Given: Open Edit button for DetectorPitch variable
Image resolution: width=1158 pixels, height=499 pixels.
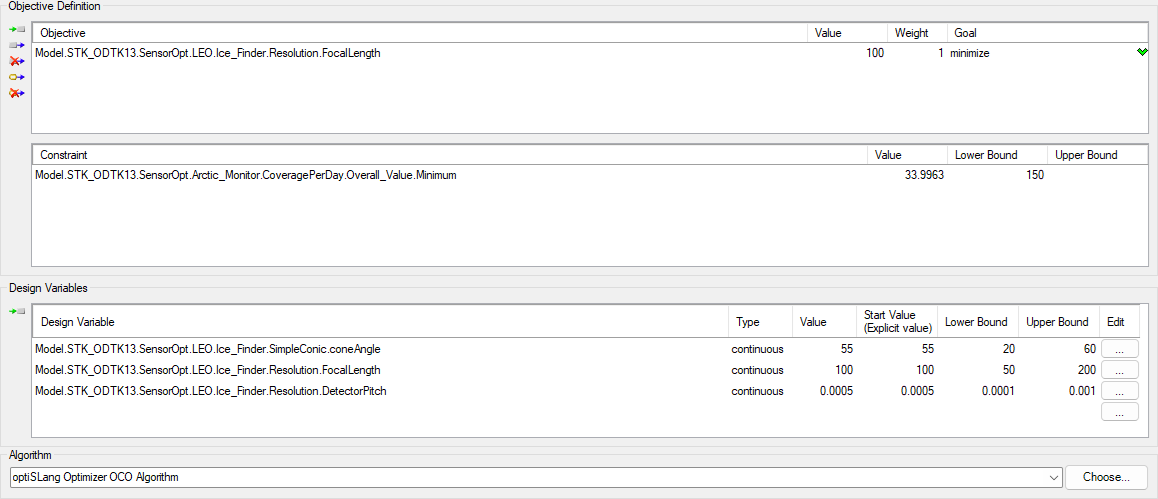Looking at the screenshot, I should (x=1119, y=391).
